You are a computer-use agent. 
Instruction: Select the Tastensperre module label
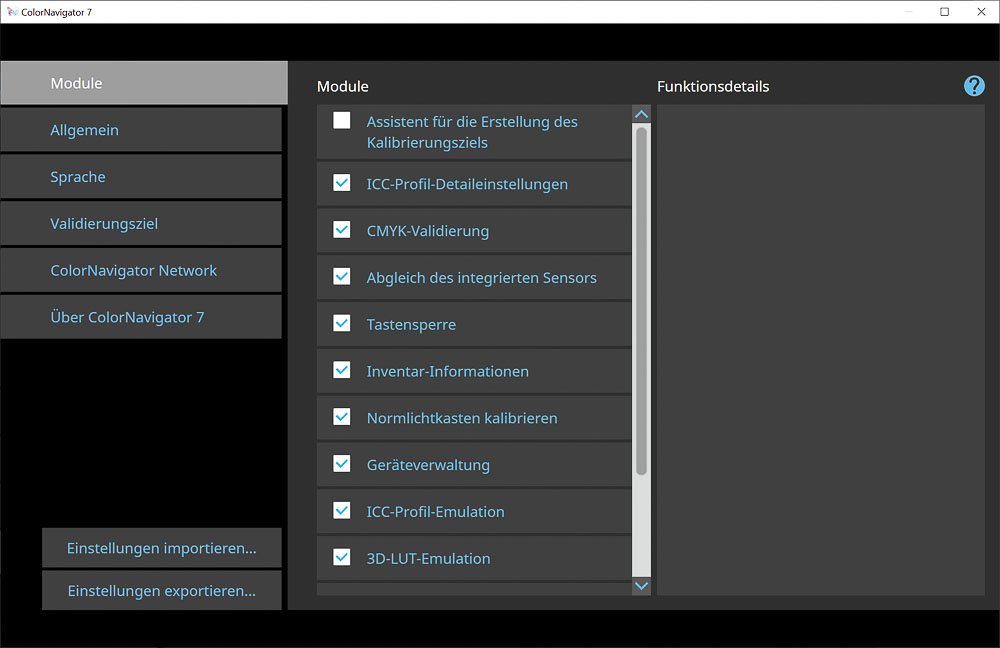point(411,325)
